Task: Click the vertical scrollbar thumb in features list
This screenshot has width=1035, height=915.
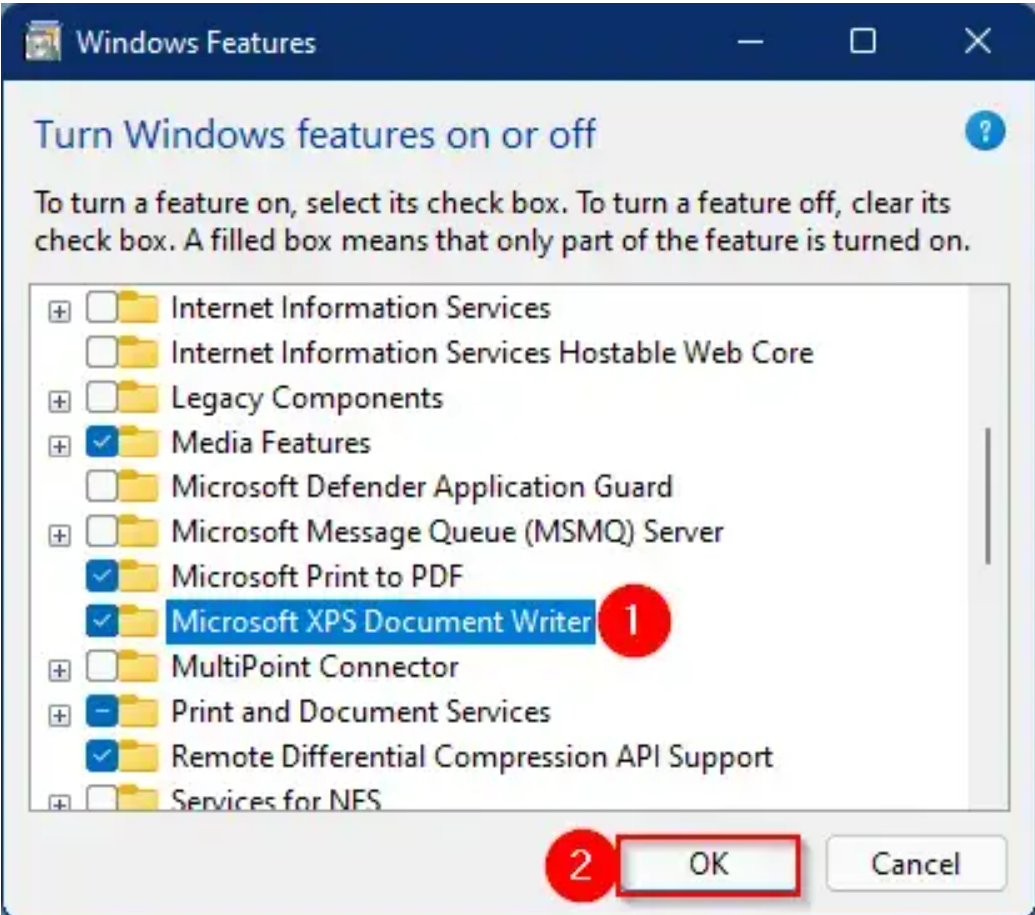Action: click(x=988, y=496)
